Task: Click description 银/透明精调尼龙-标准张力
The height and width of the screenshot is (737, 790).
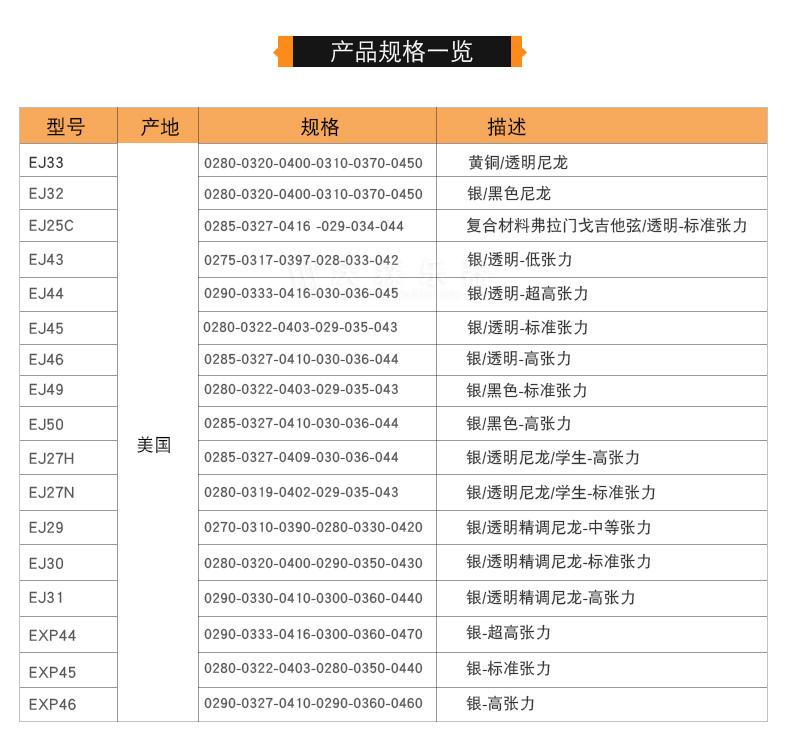Action: coord(559,562)
